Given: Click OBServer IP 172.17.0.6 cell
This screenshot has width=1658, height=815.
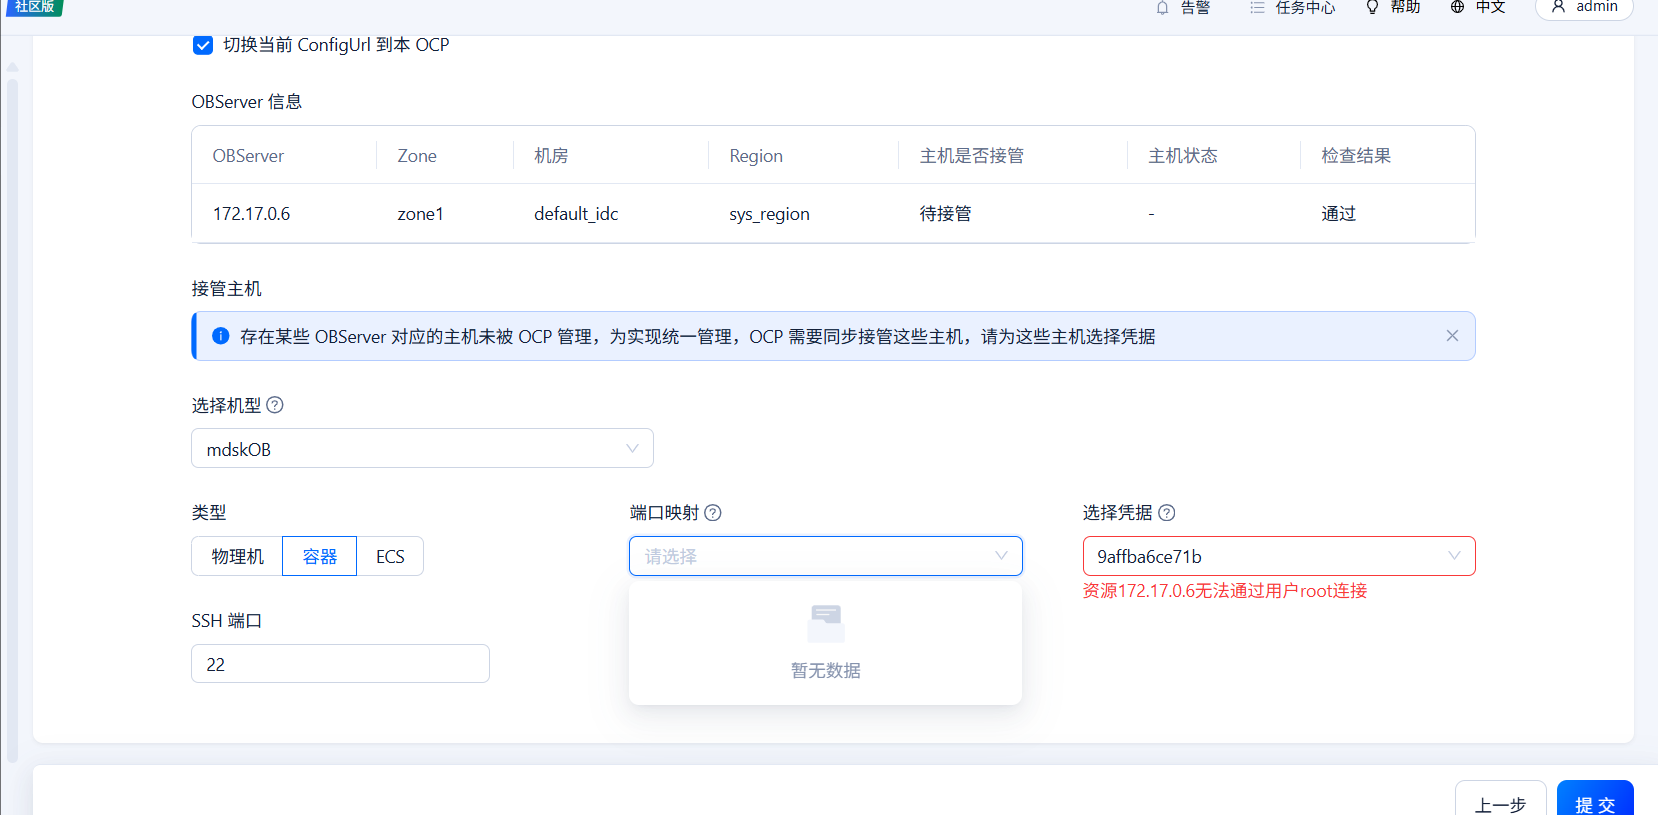Looking at the screenshot, I should [x=251, y=214].
